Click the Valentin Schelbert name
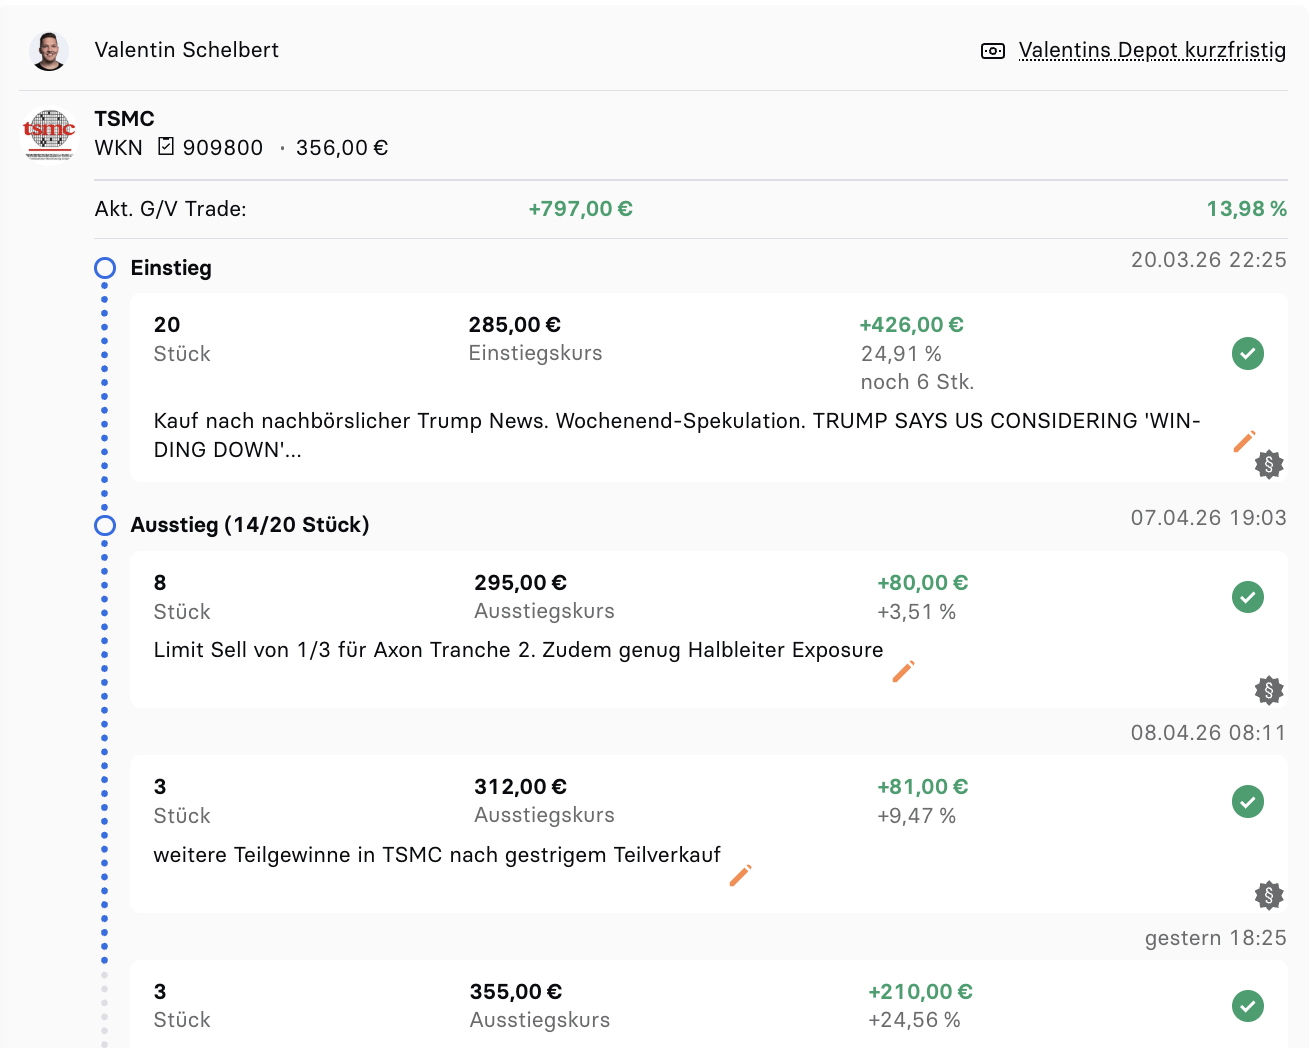 pos(187,50)
